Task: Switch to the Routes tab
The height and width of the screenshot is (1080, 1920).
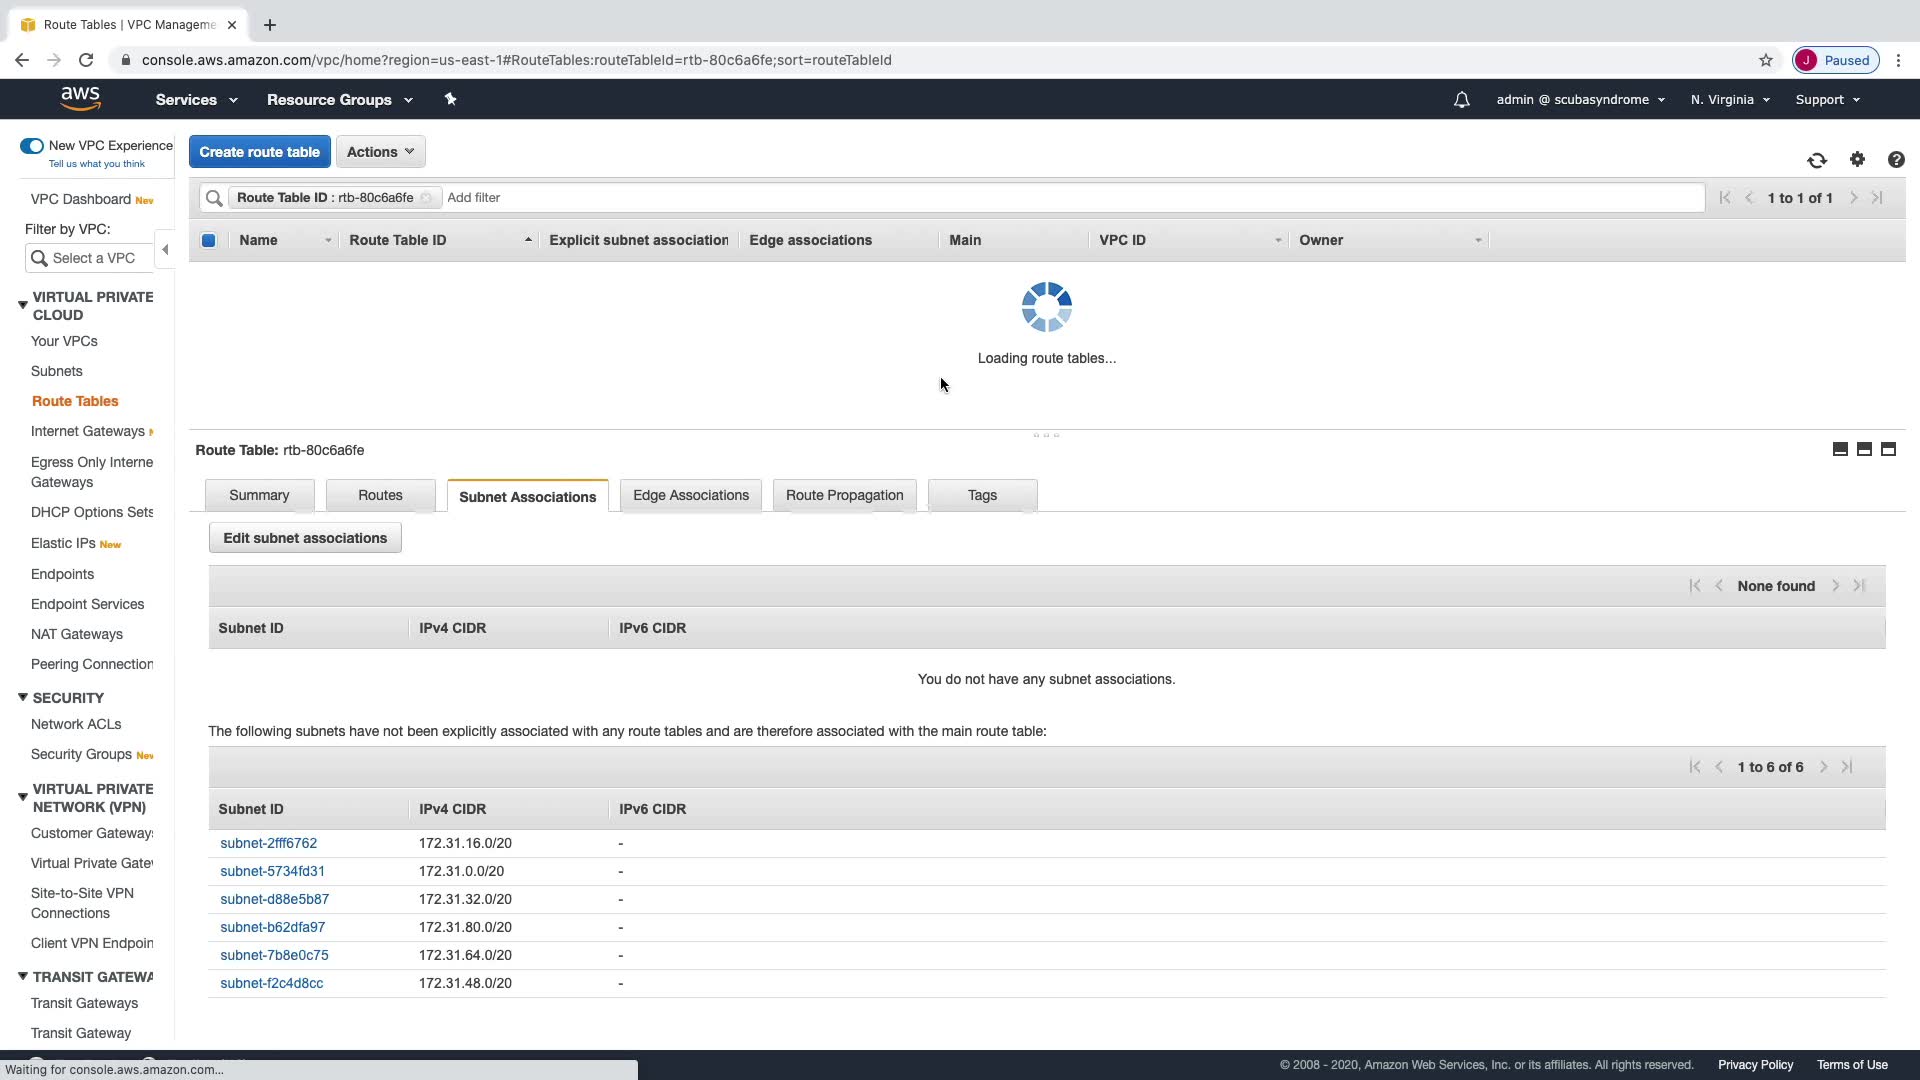Action: 380,496
